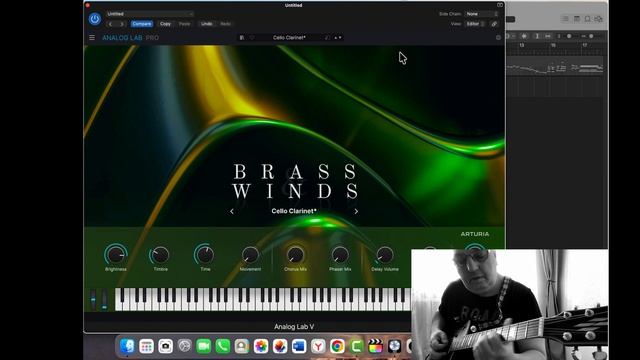Select next preset arrow beside Cello Clarinet
The width and height of the screenshot is (640, 360).
(x=356, y=211)
